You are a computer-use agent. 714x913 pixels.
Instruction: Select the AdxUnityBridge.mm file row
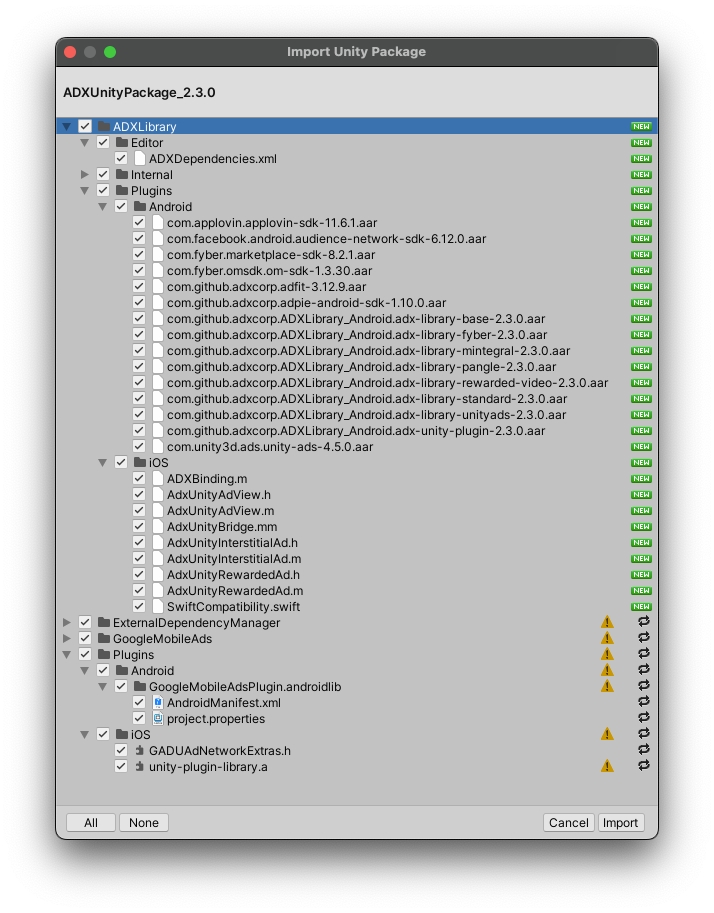[221, 527]
